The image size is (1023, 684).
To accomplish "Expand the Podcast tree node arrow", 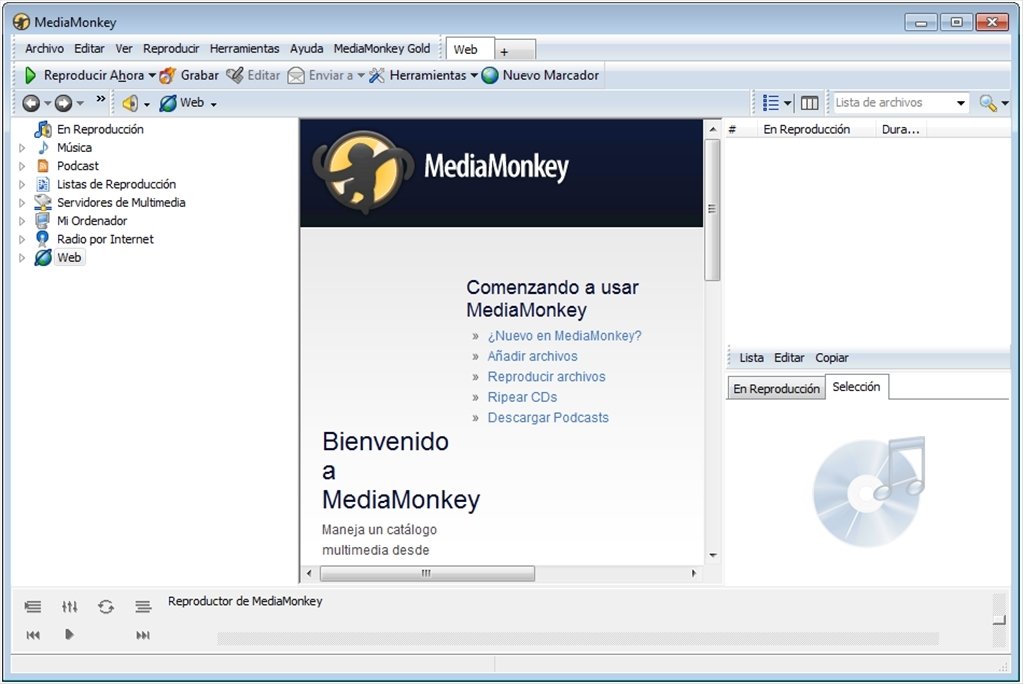I will point(22,166).
